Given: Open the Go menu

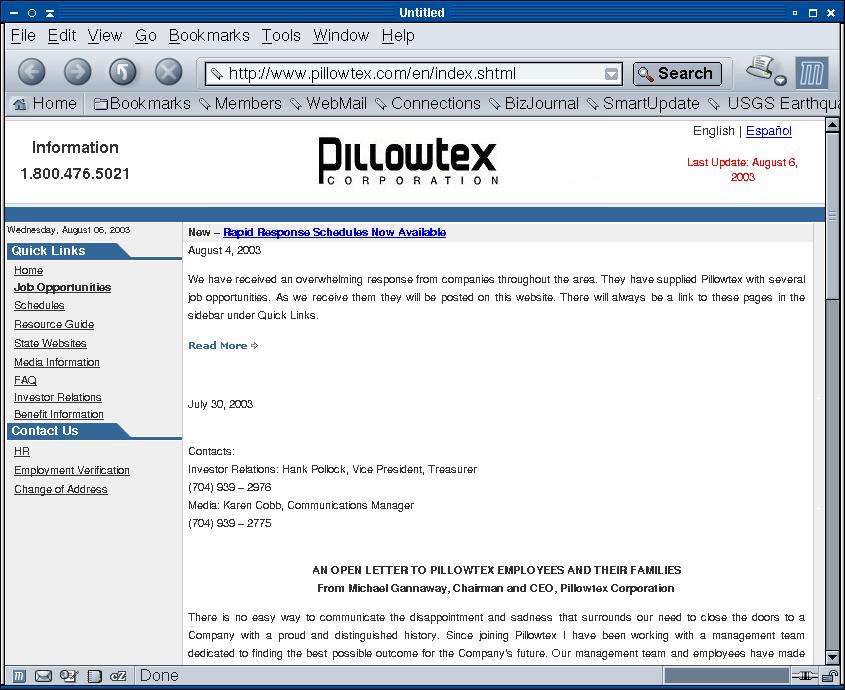Looking at the screenshot, I should point(146,36).
